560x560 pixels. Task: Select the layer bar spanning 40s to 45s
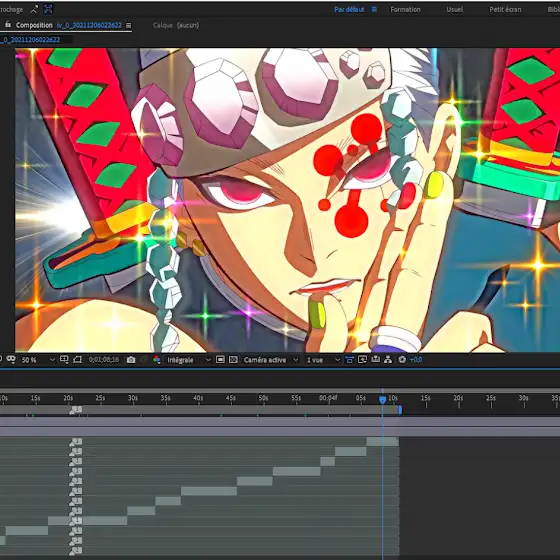pos(209,491)
